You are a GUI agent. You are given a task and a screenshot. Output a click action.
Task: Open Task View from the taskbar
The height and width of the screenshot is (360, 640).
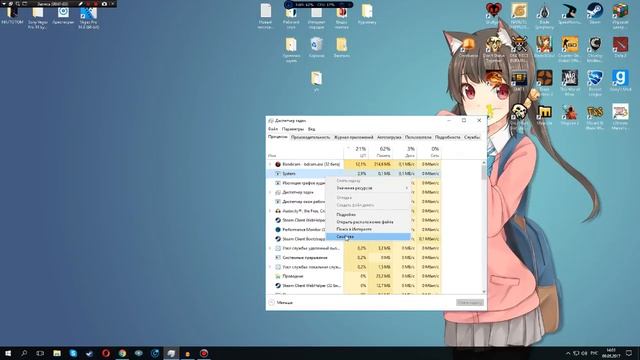click(40, 353)
